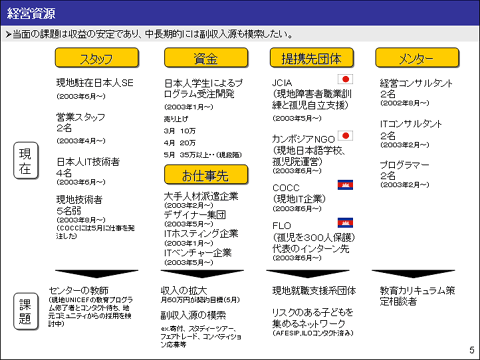Click the black arrow under メンター column
480x360 pixels.
pyautogui.click(x=413, y=274)
